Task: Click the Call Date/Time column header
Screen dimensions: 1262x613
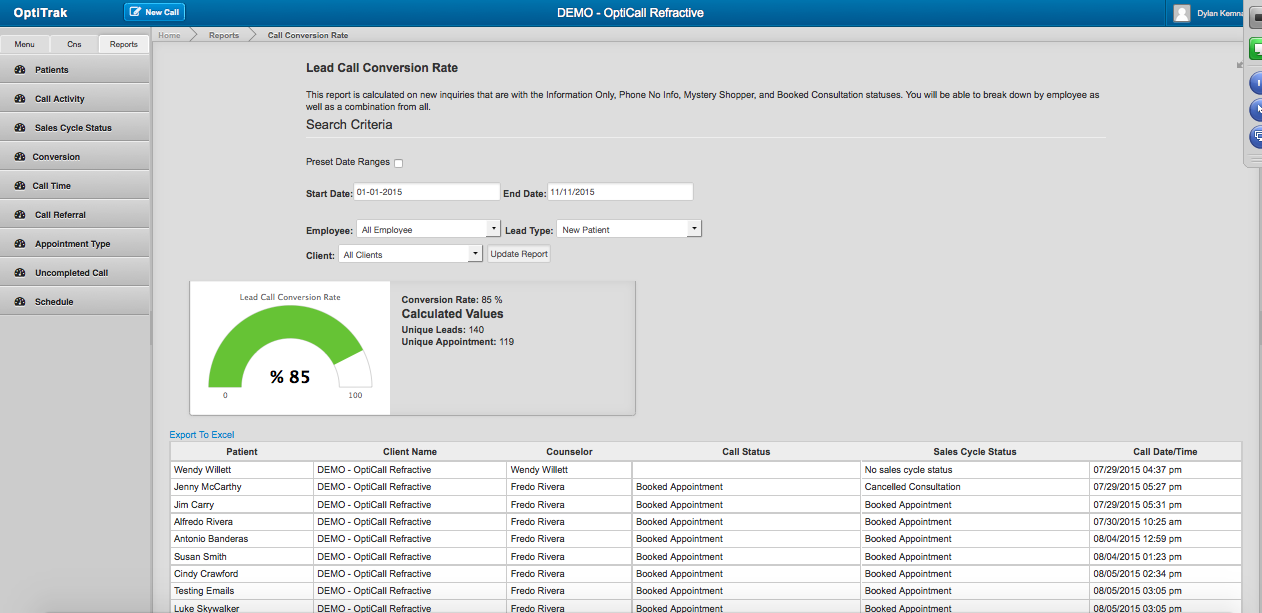Action: [x=1165, y=452]
